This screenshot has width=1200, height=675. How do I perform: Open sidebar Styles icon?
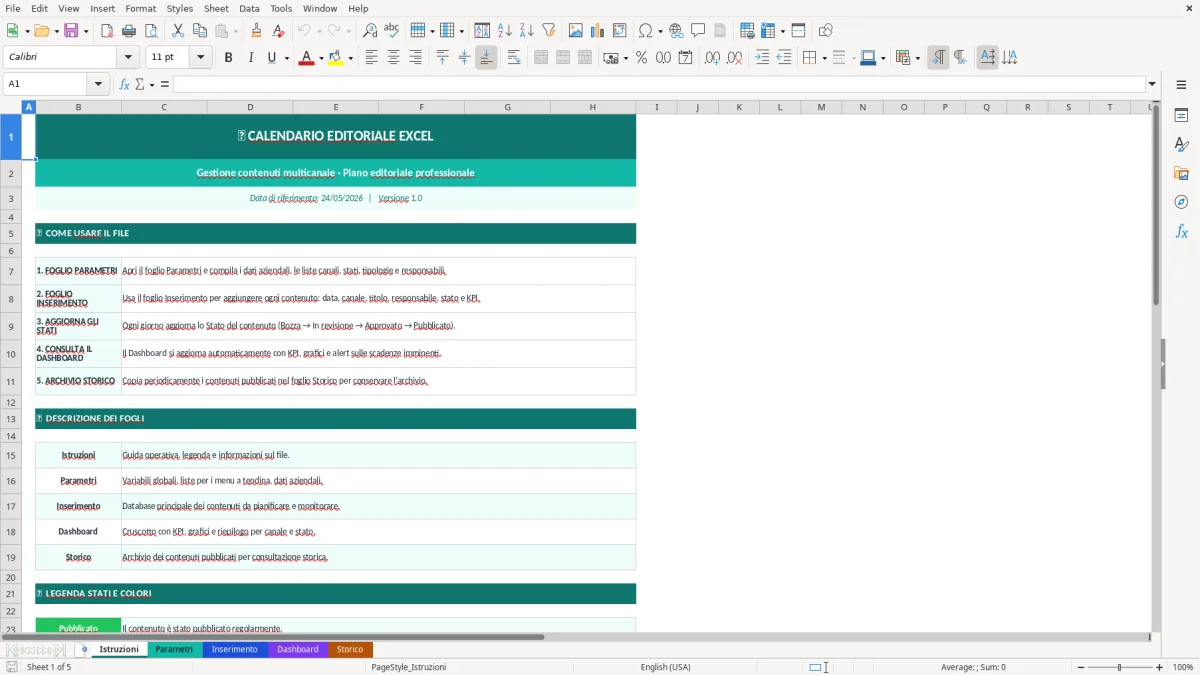coord(1181,145)
